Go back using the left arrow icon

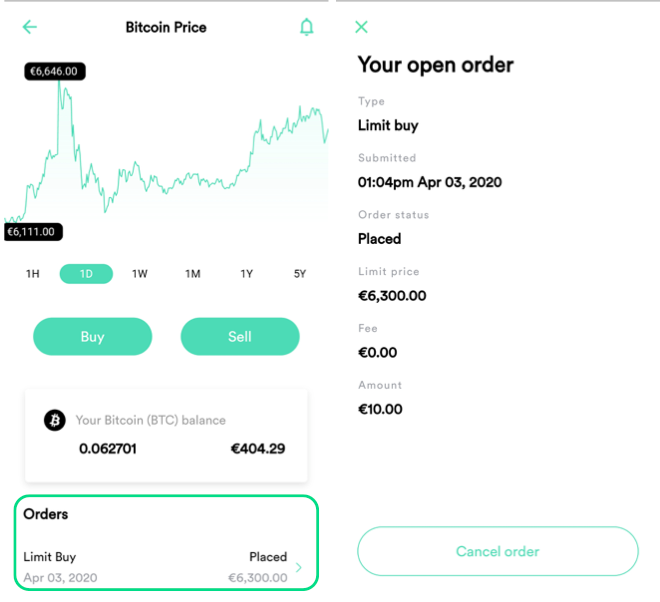[x=29, y=27]
